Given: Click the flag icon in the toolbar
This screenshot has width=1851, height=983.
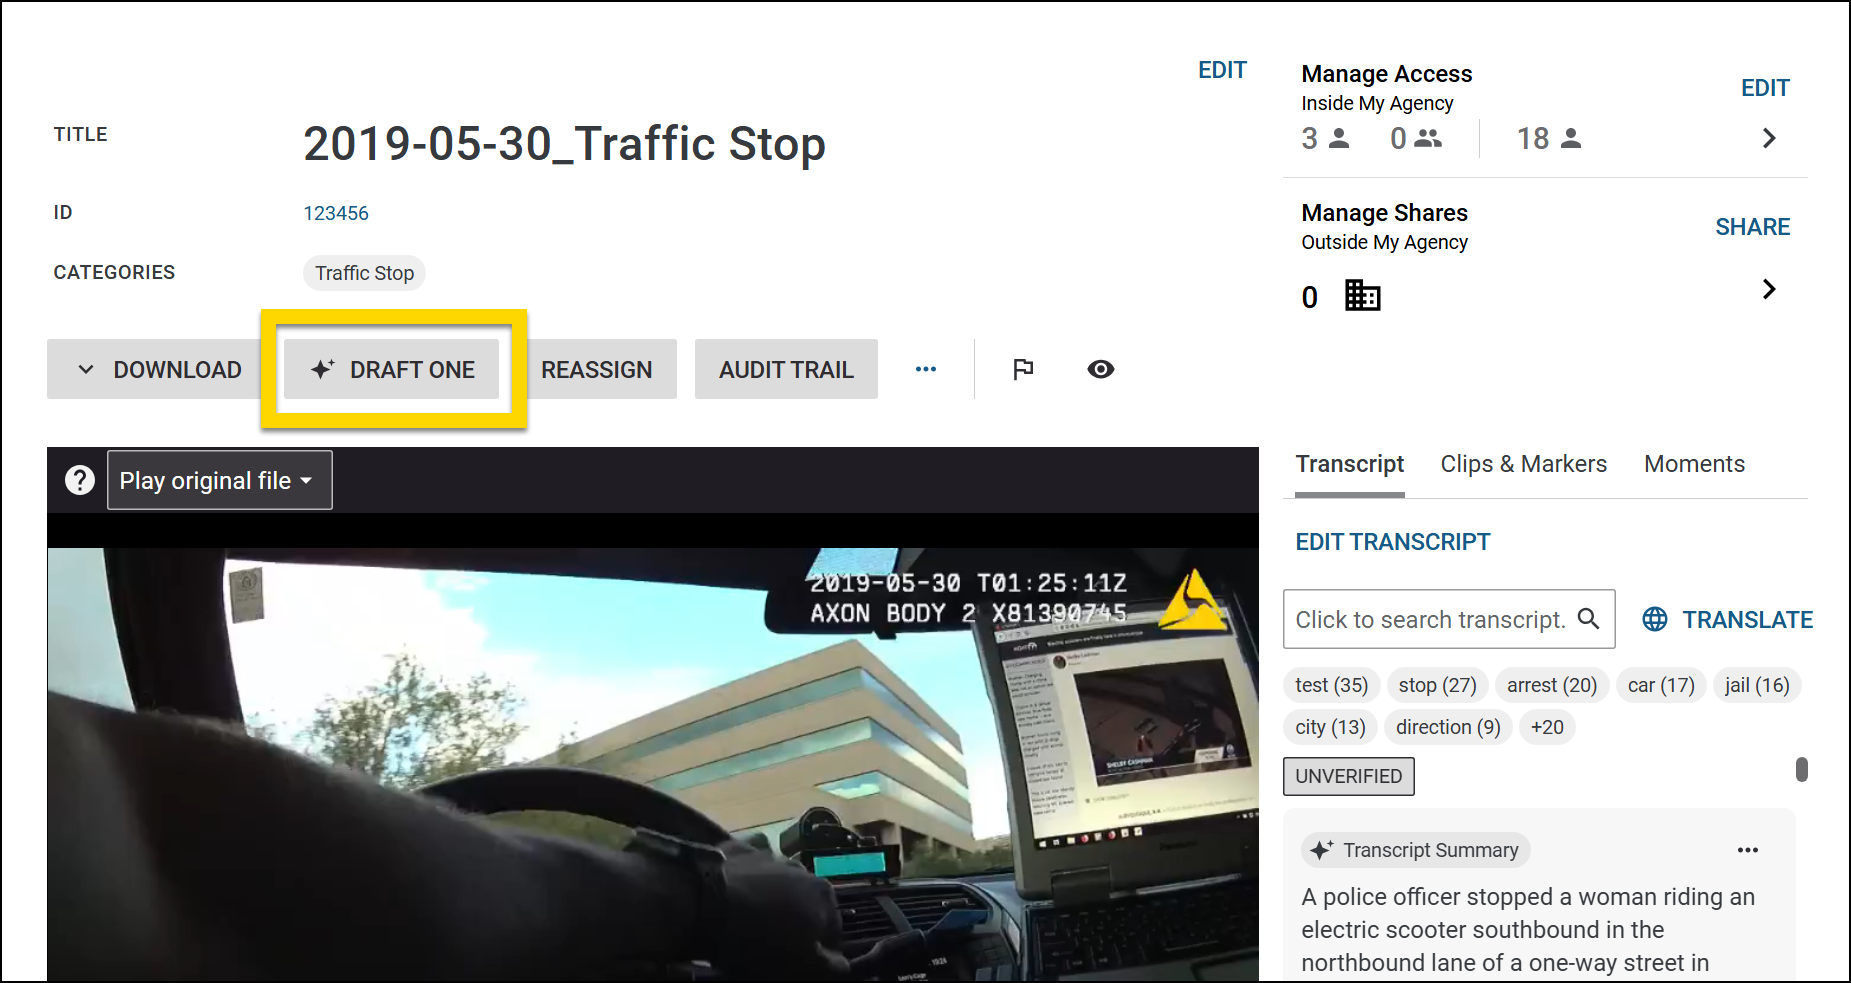Looking at the screenshot, I should pos(1022,369).
